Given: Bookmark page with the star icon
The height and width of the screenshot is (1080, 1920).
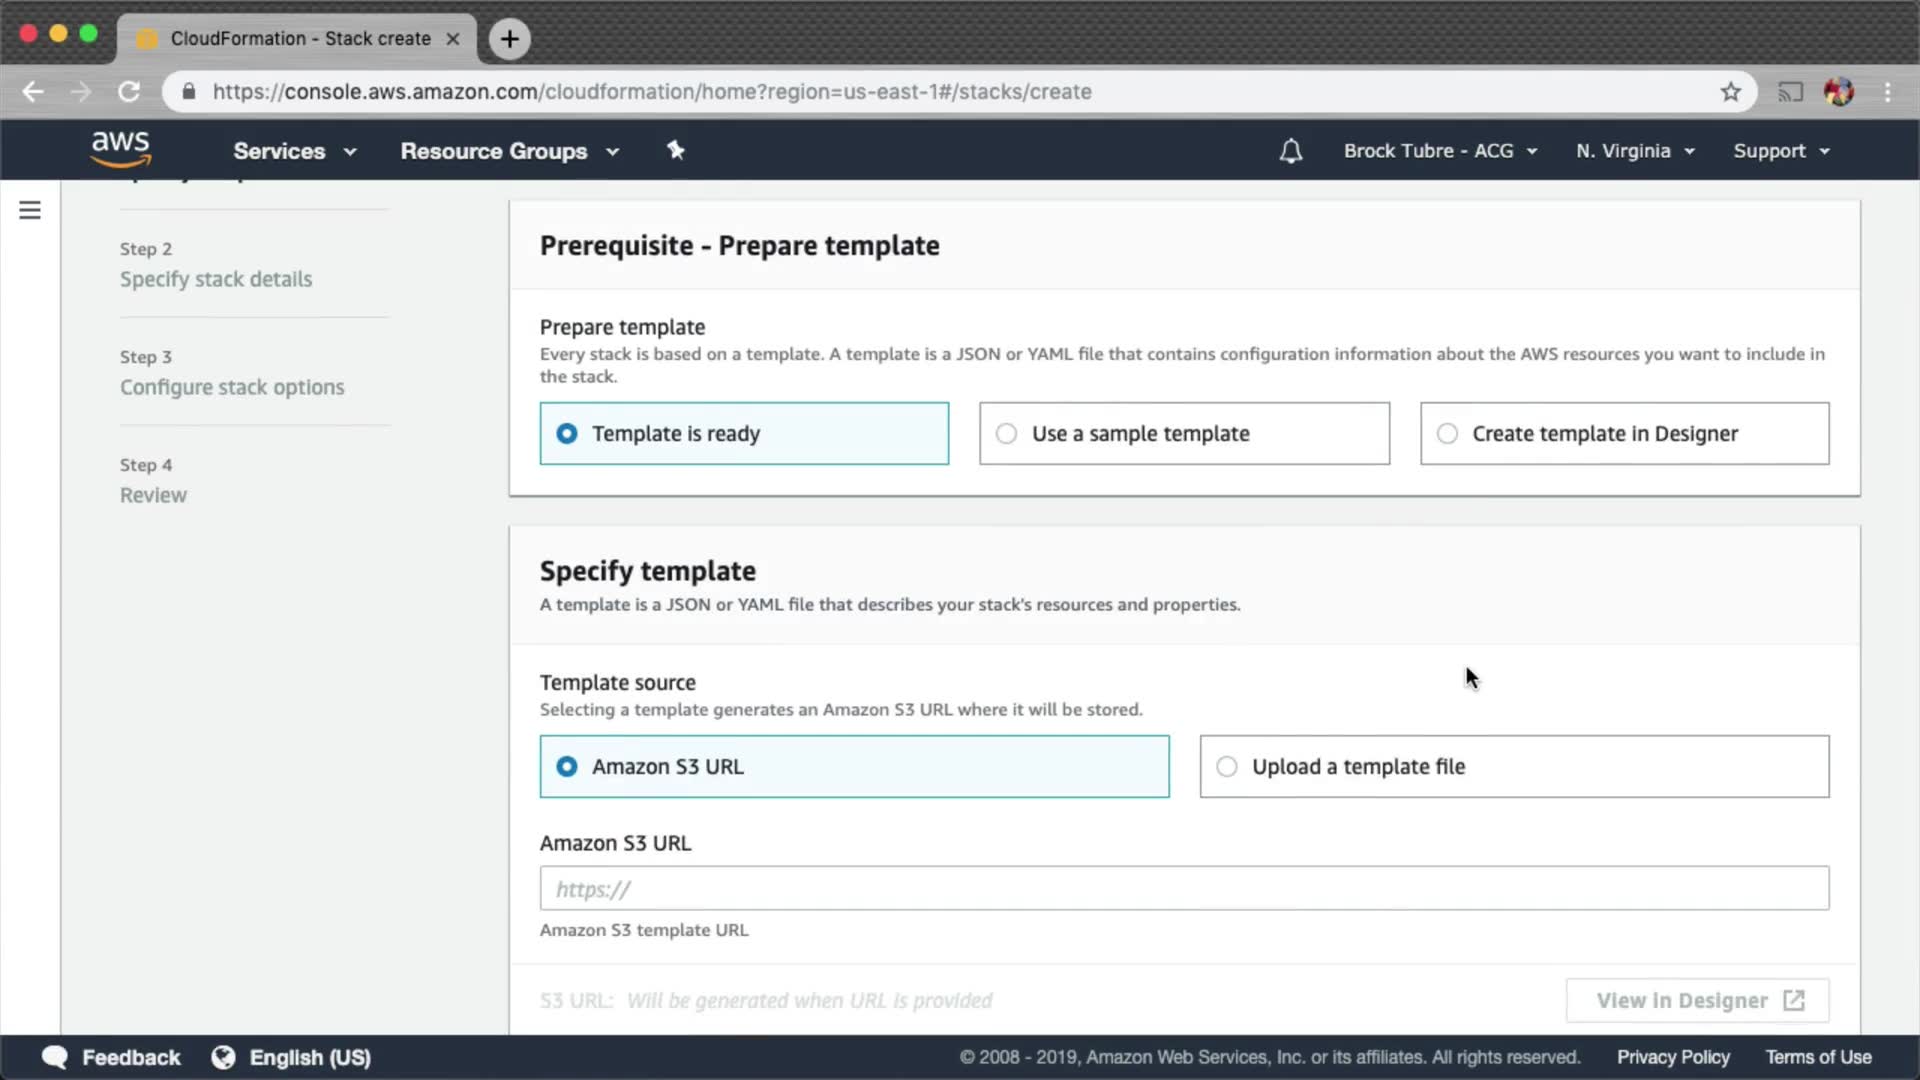Looking at the screenshot, I should coord(1731,92).
